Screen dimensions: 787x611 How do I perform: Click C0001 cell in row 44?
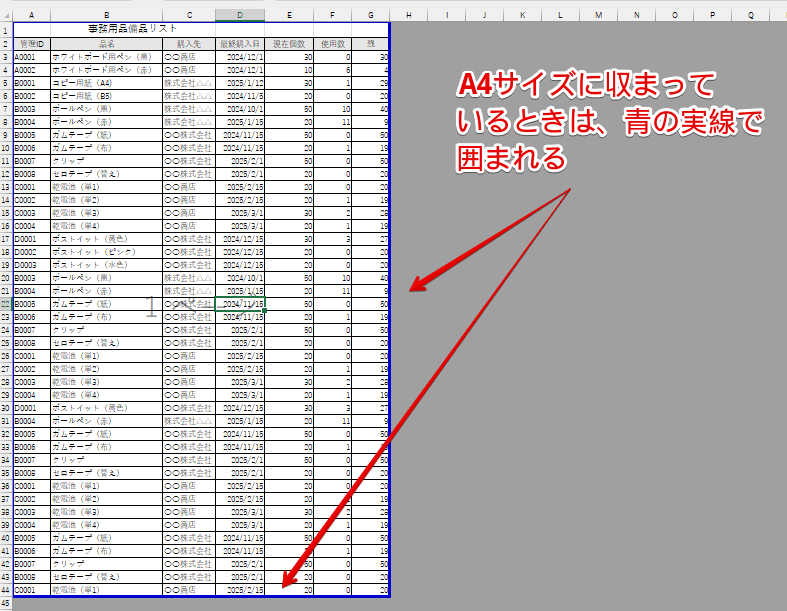(x=32, y=590)
